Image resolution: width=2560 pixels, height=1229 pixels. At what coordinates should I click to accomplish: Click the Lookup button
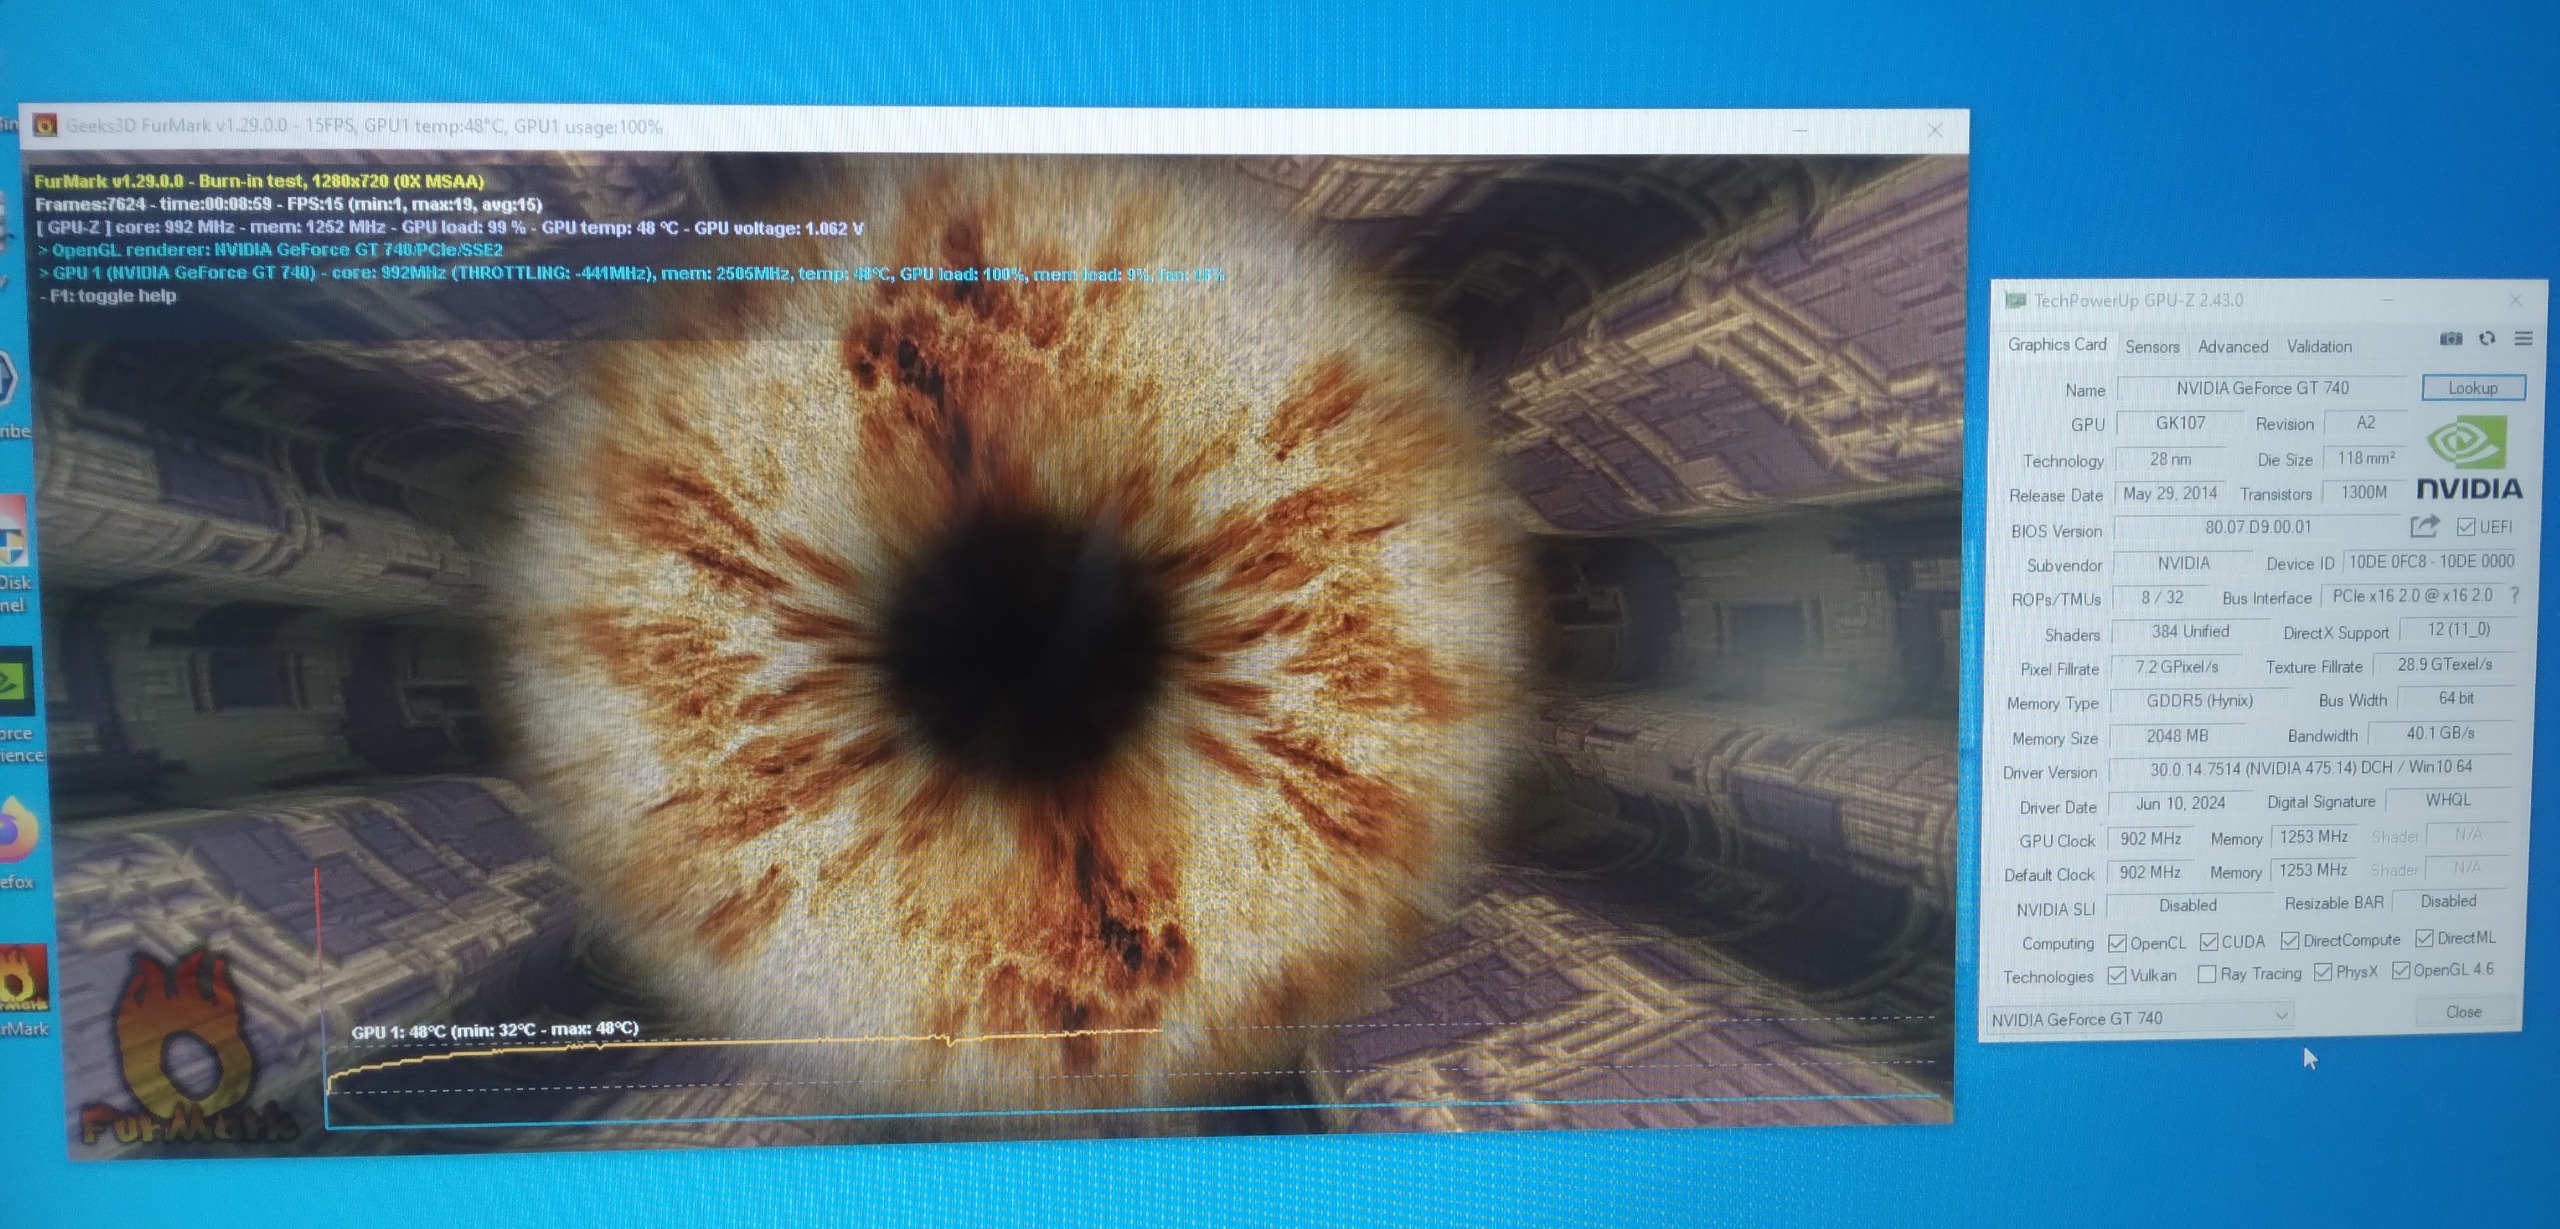2473,388
